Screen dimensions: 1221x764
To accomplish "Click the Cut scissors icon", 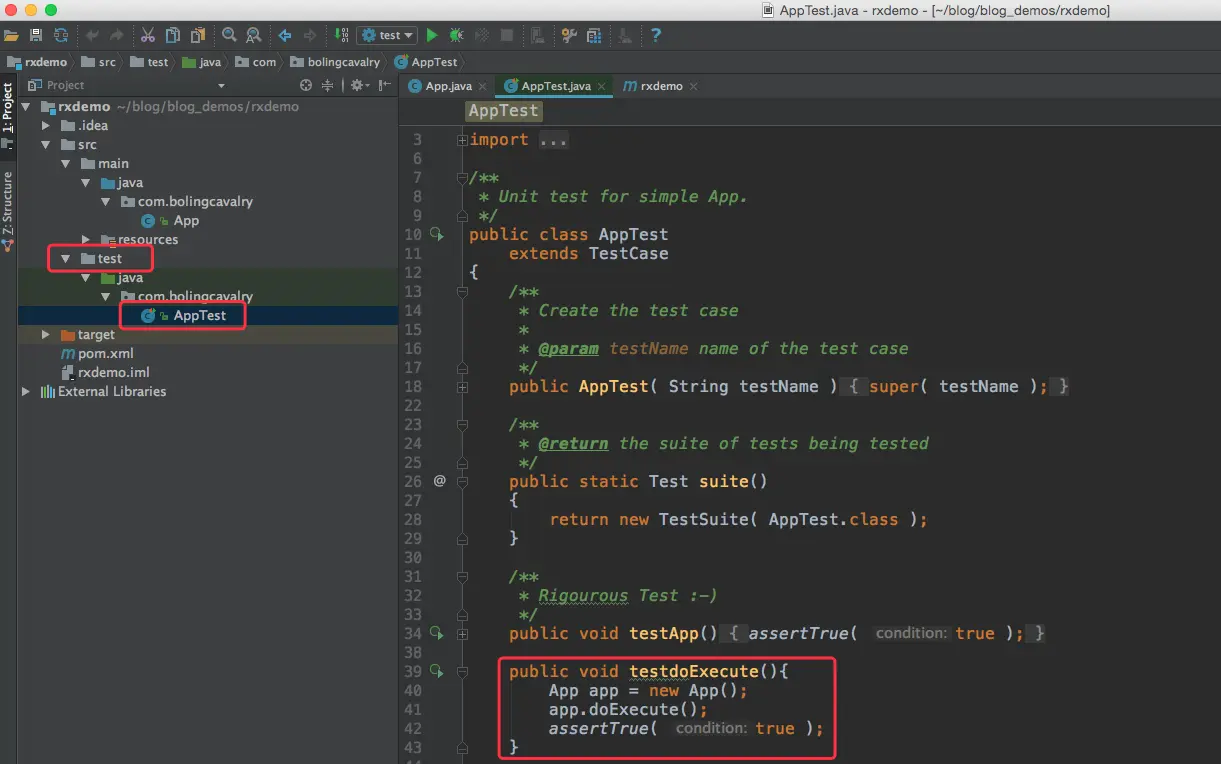I will coord(148,35).
